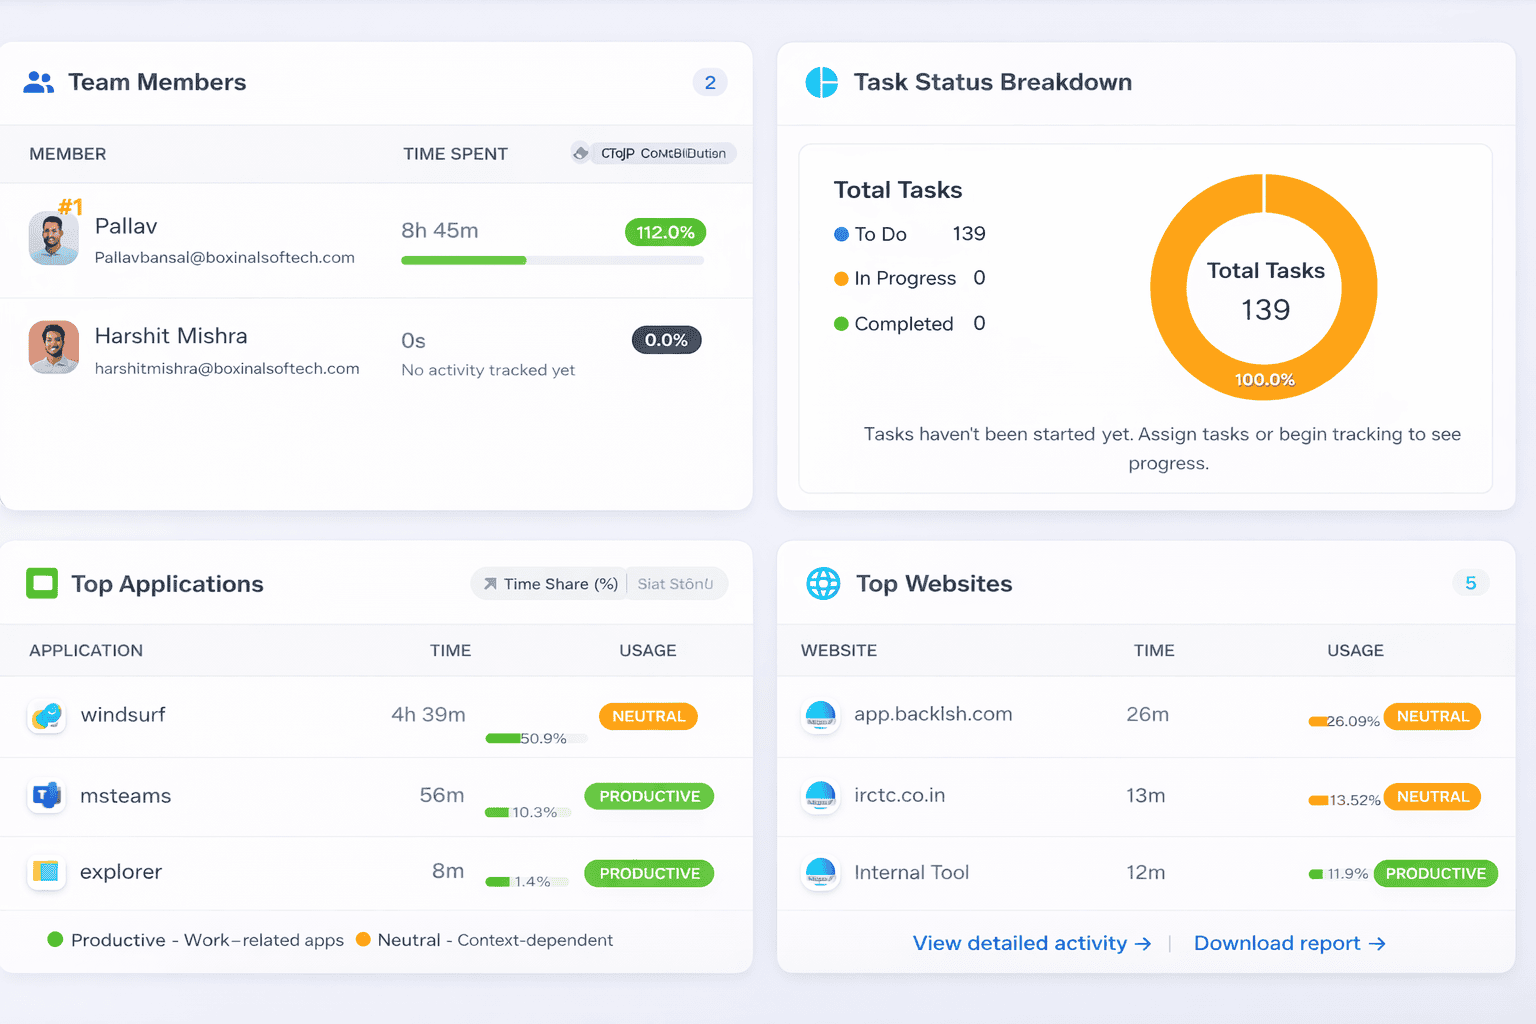The height and width of the screenshot is (1024, 1536).
Task: Click the APPLICATION column header
Action: [86, 650]
